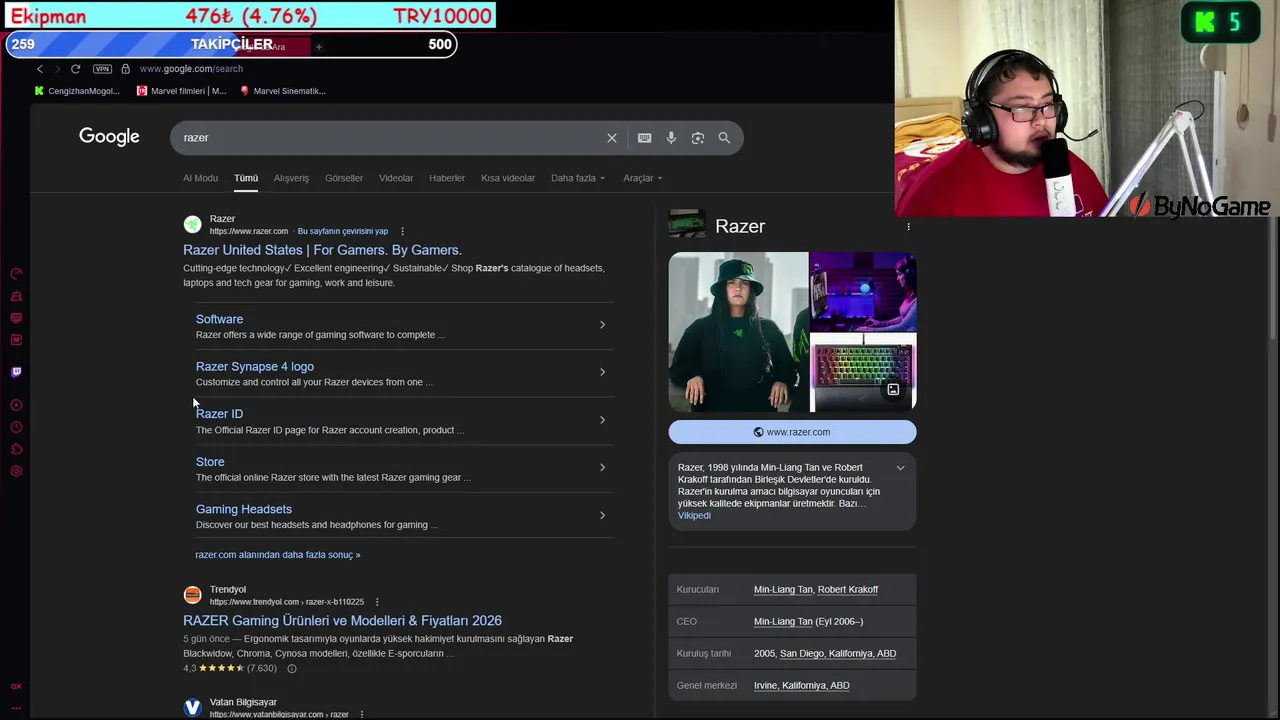The height and width of the screenshot is (720, 1280).
Task: Start voice search with the microphone icon
Action: pos(671,138)
